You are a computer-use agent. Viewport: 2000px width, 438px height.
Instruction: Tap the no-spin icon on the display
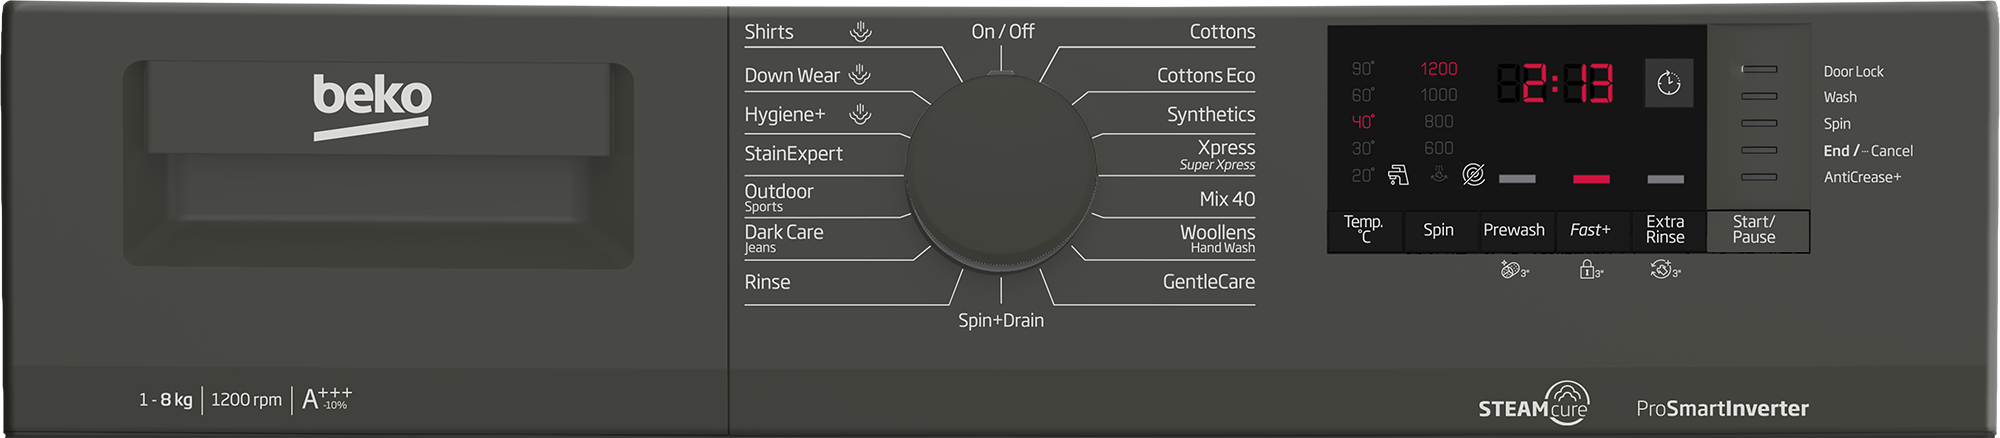[x=1473, y=175]
